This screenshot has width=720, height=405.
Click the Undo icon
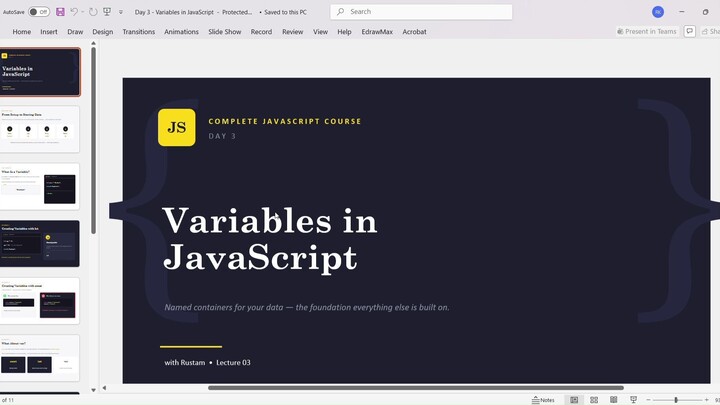[73, 12]
